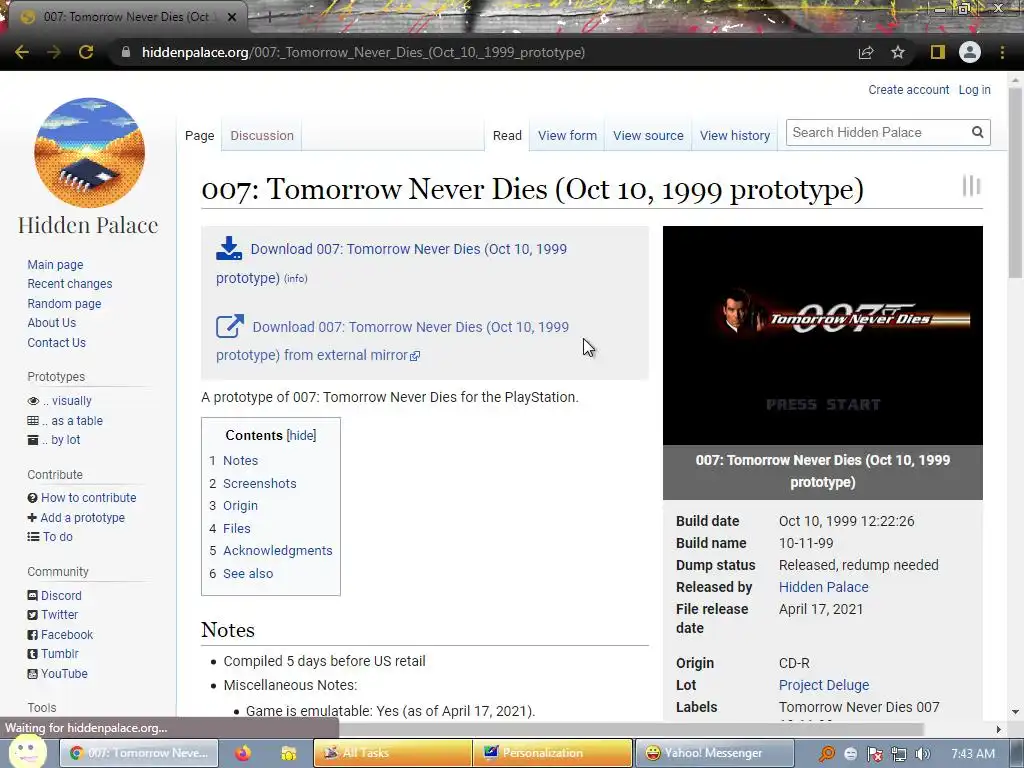Open Recent changes sidebar link
Screen dimensions: 1024x768
[69, 283]
